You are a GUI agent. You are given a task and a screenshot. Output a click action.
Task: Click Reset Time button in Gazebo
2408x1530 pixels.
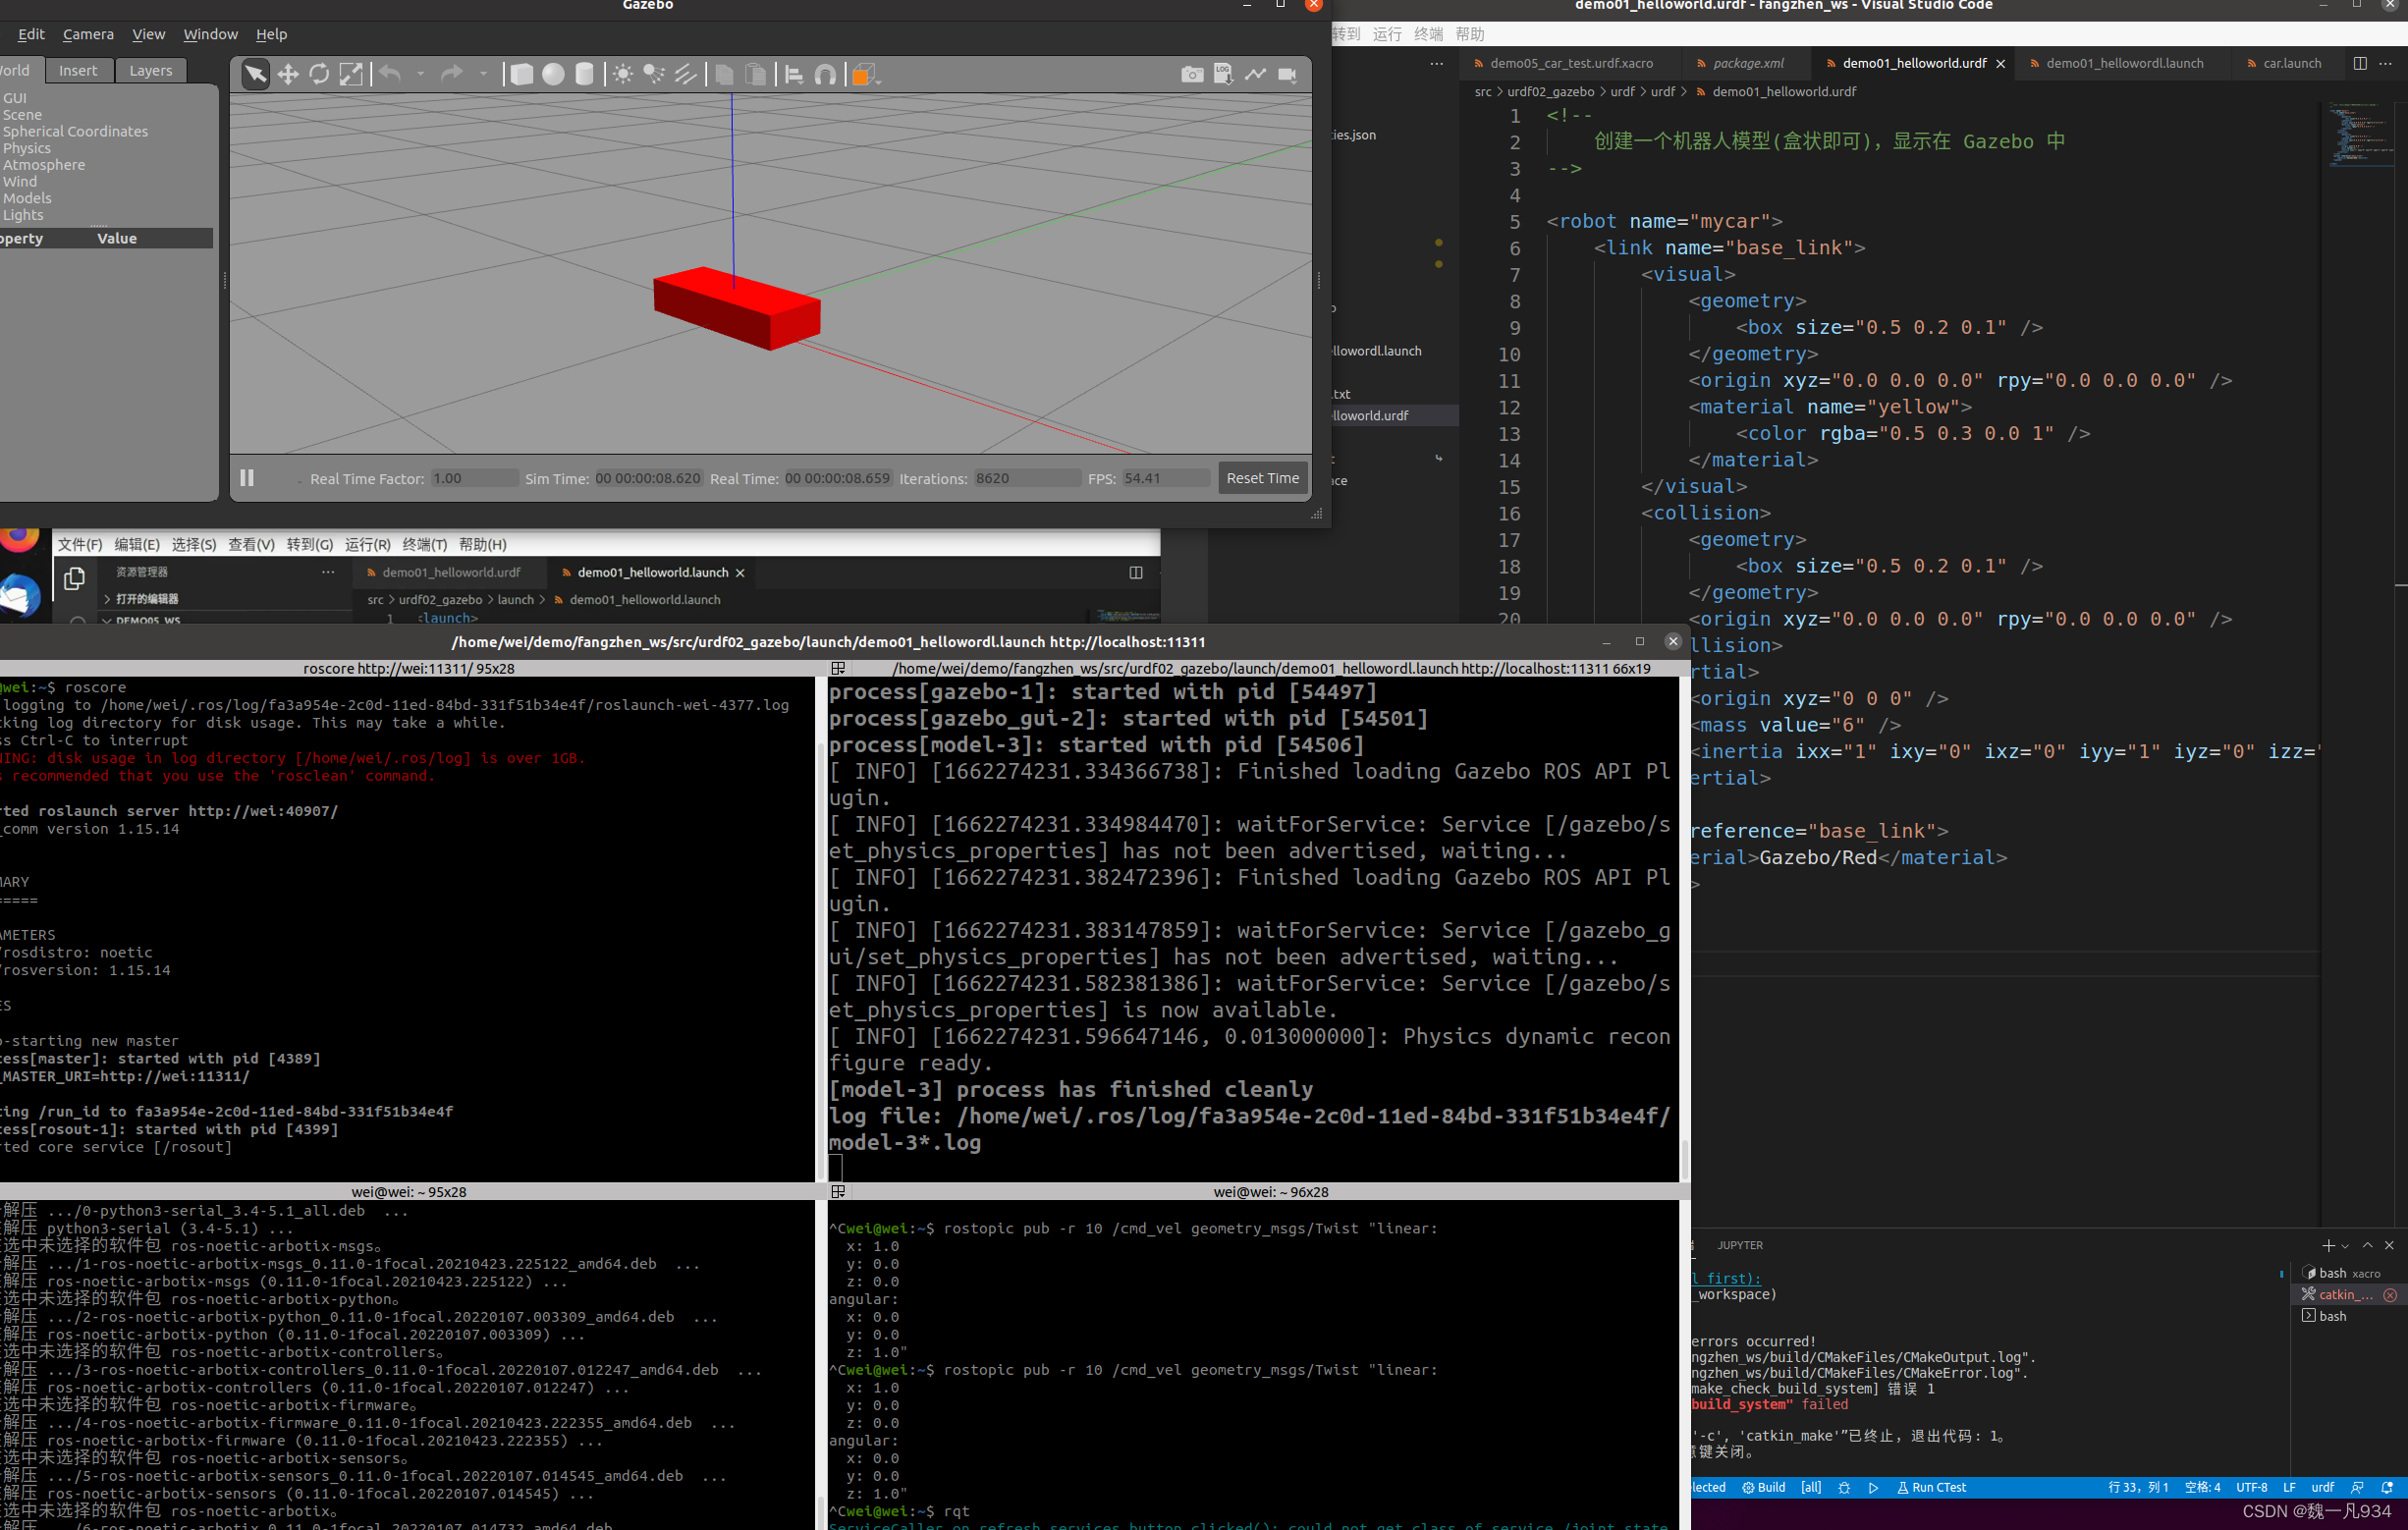pyautogui.click(x=1262, y=478)
